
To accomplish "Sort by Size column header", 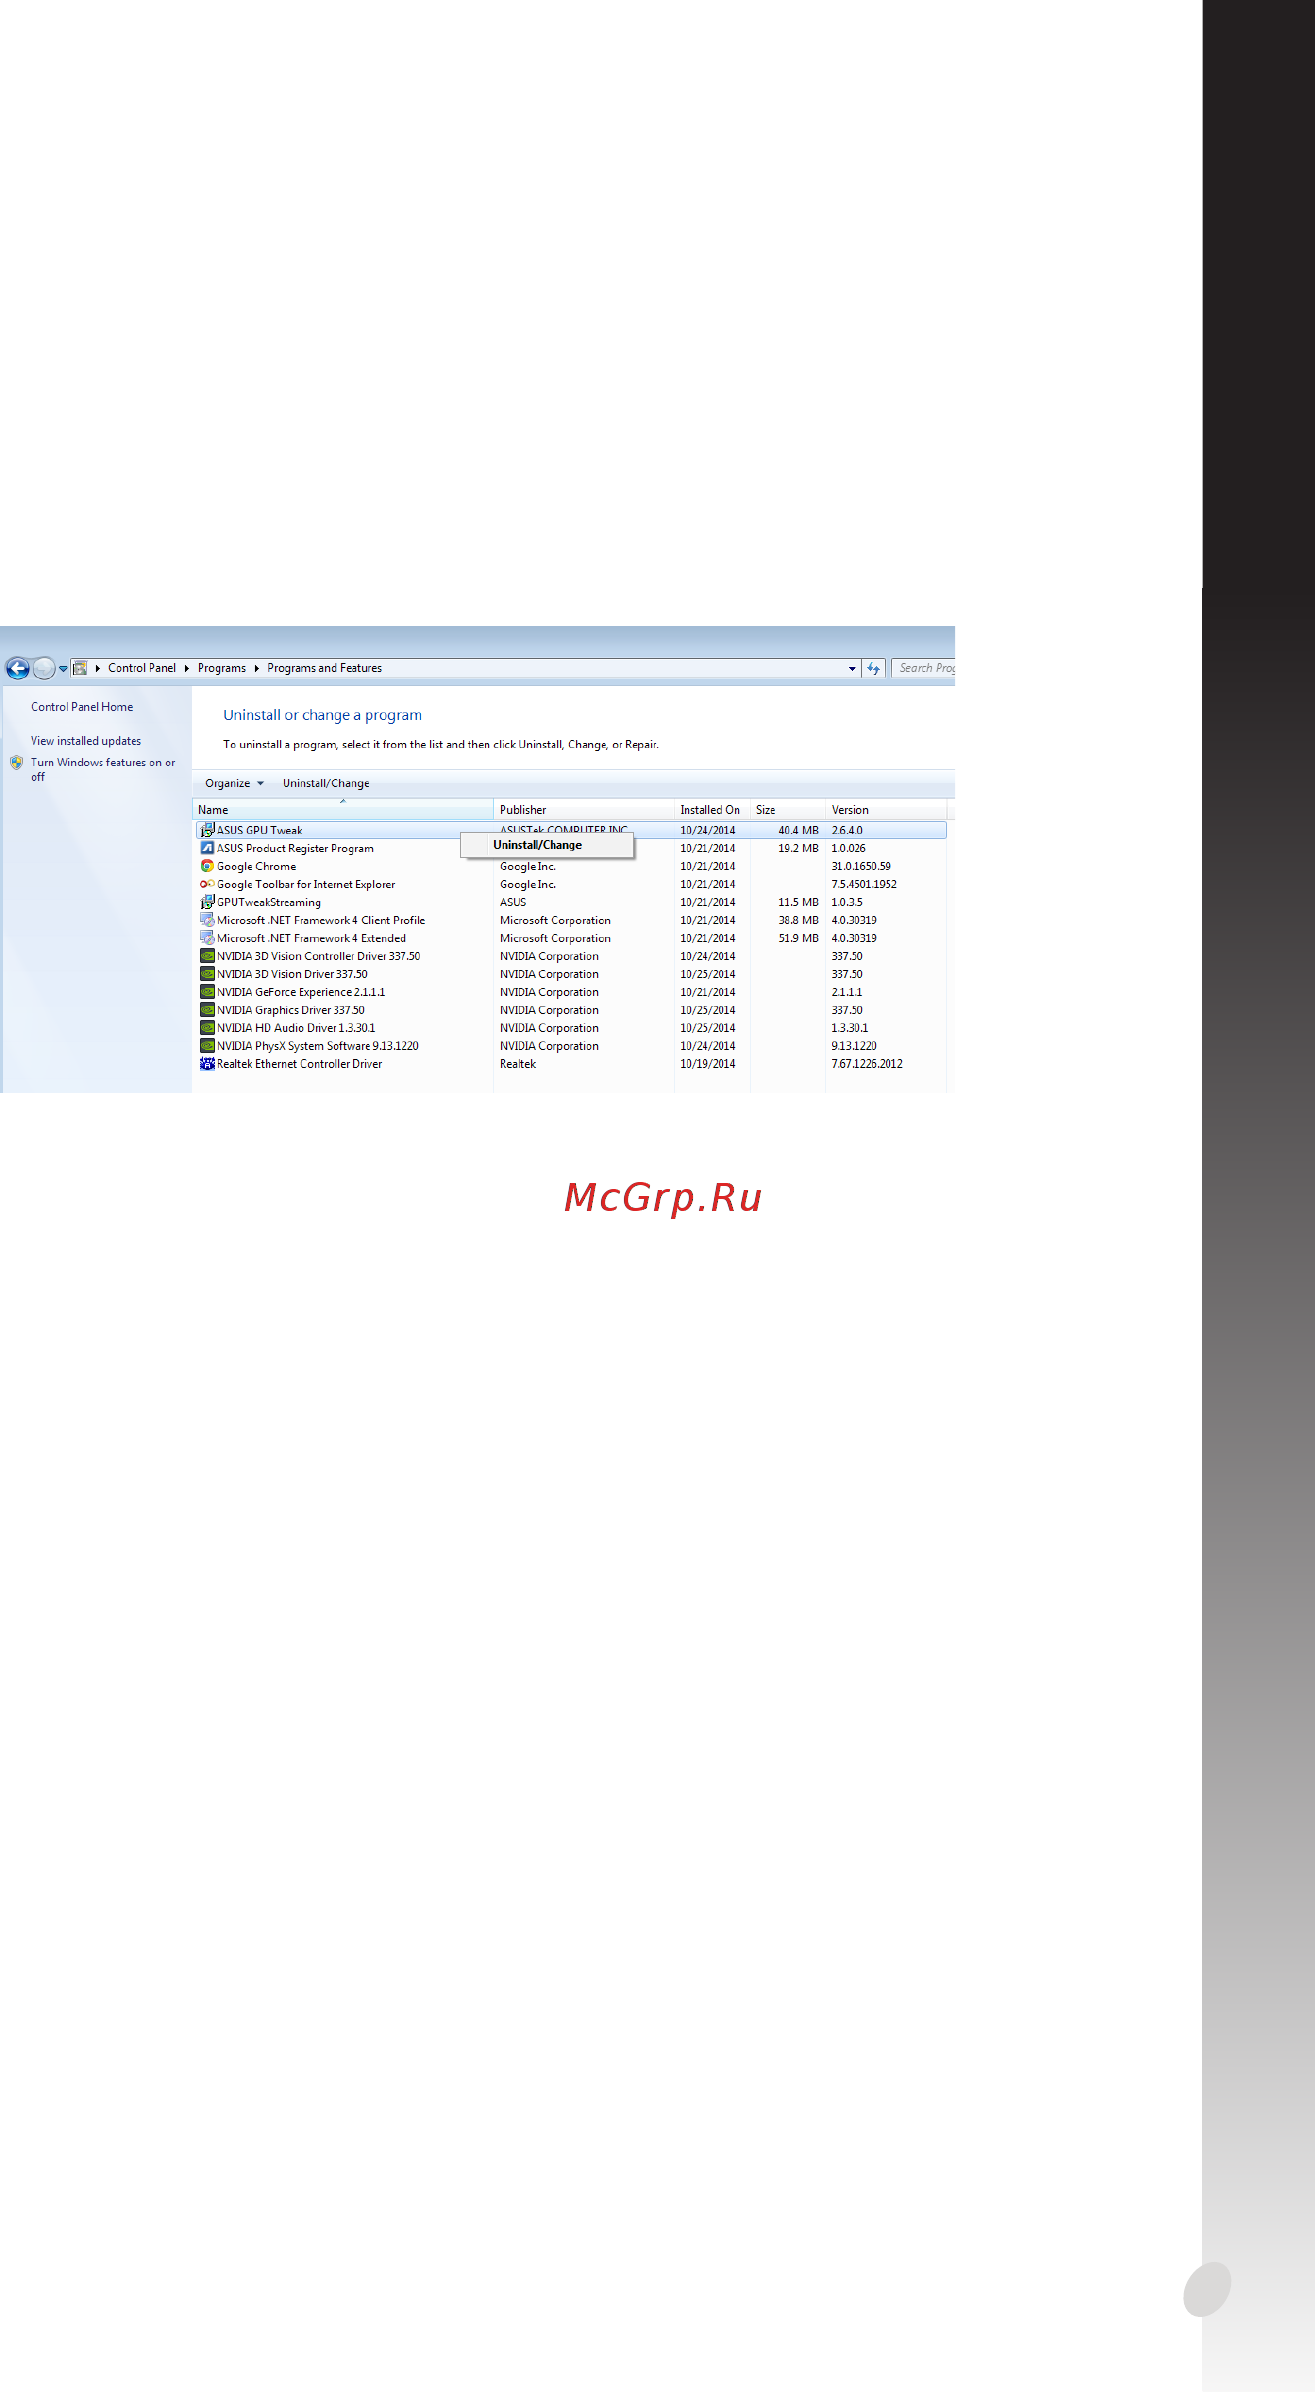I will click(788, 810).
